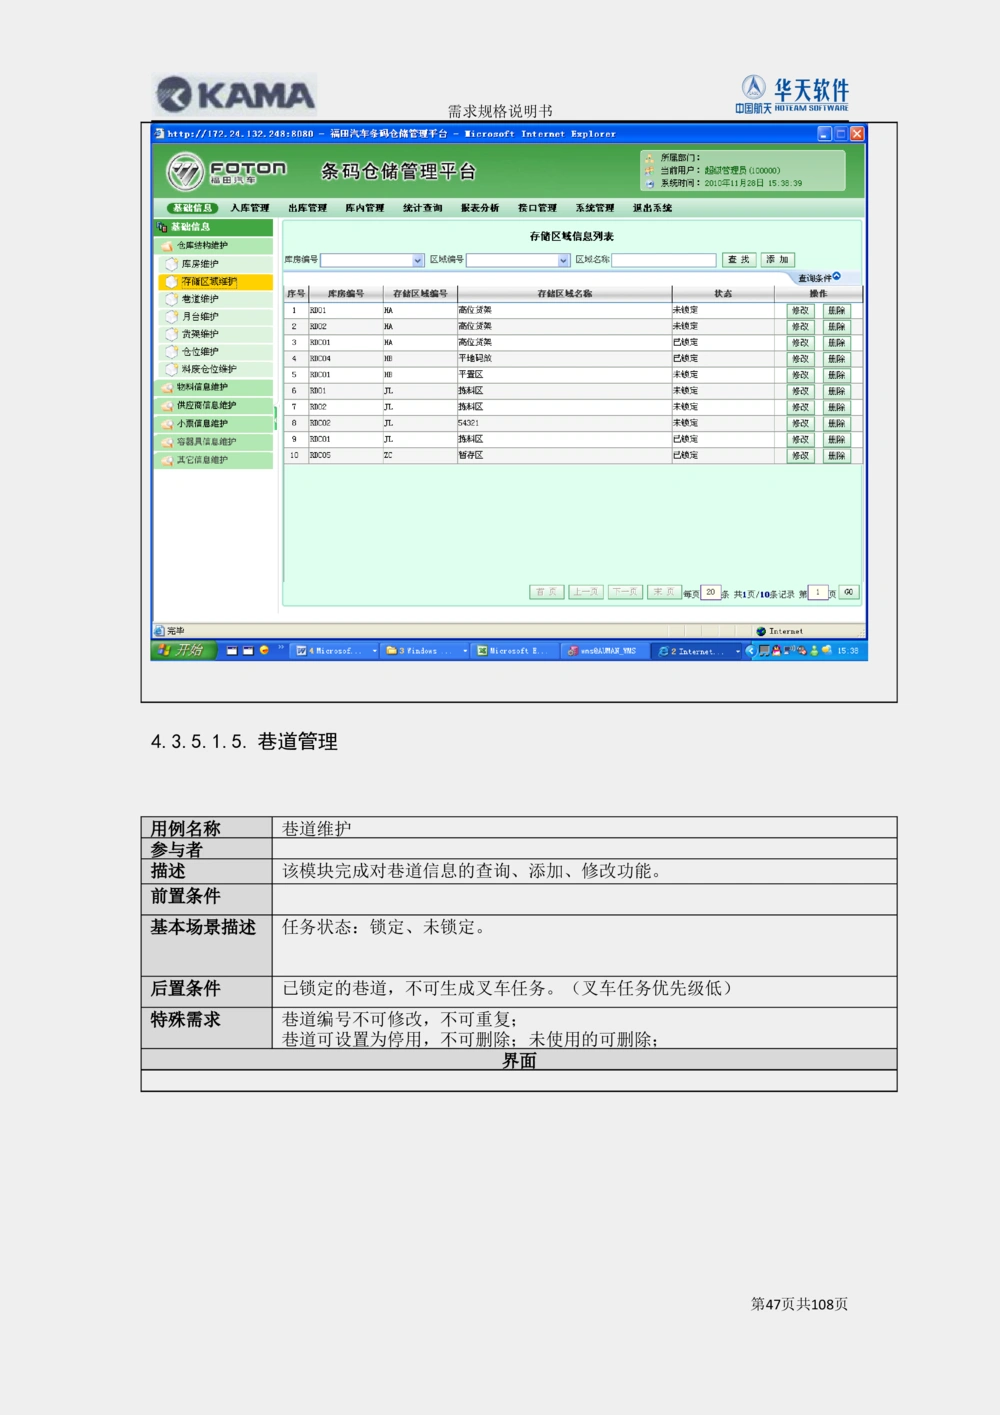Switch to the 入库管理 tab
The height and width of the screenshot is (1415, 1000).
pos(245,208)
